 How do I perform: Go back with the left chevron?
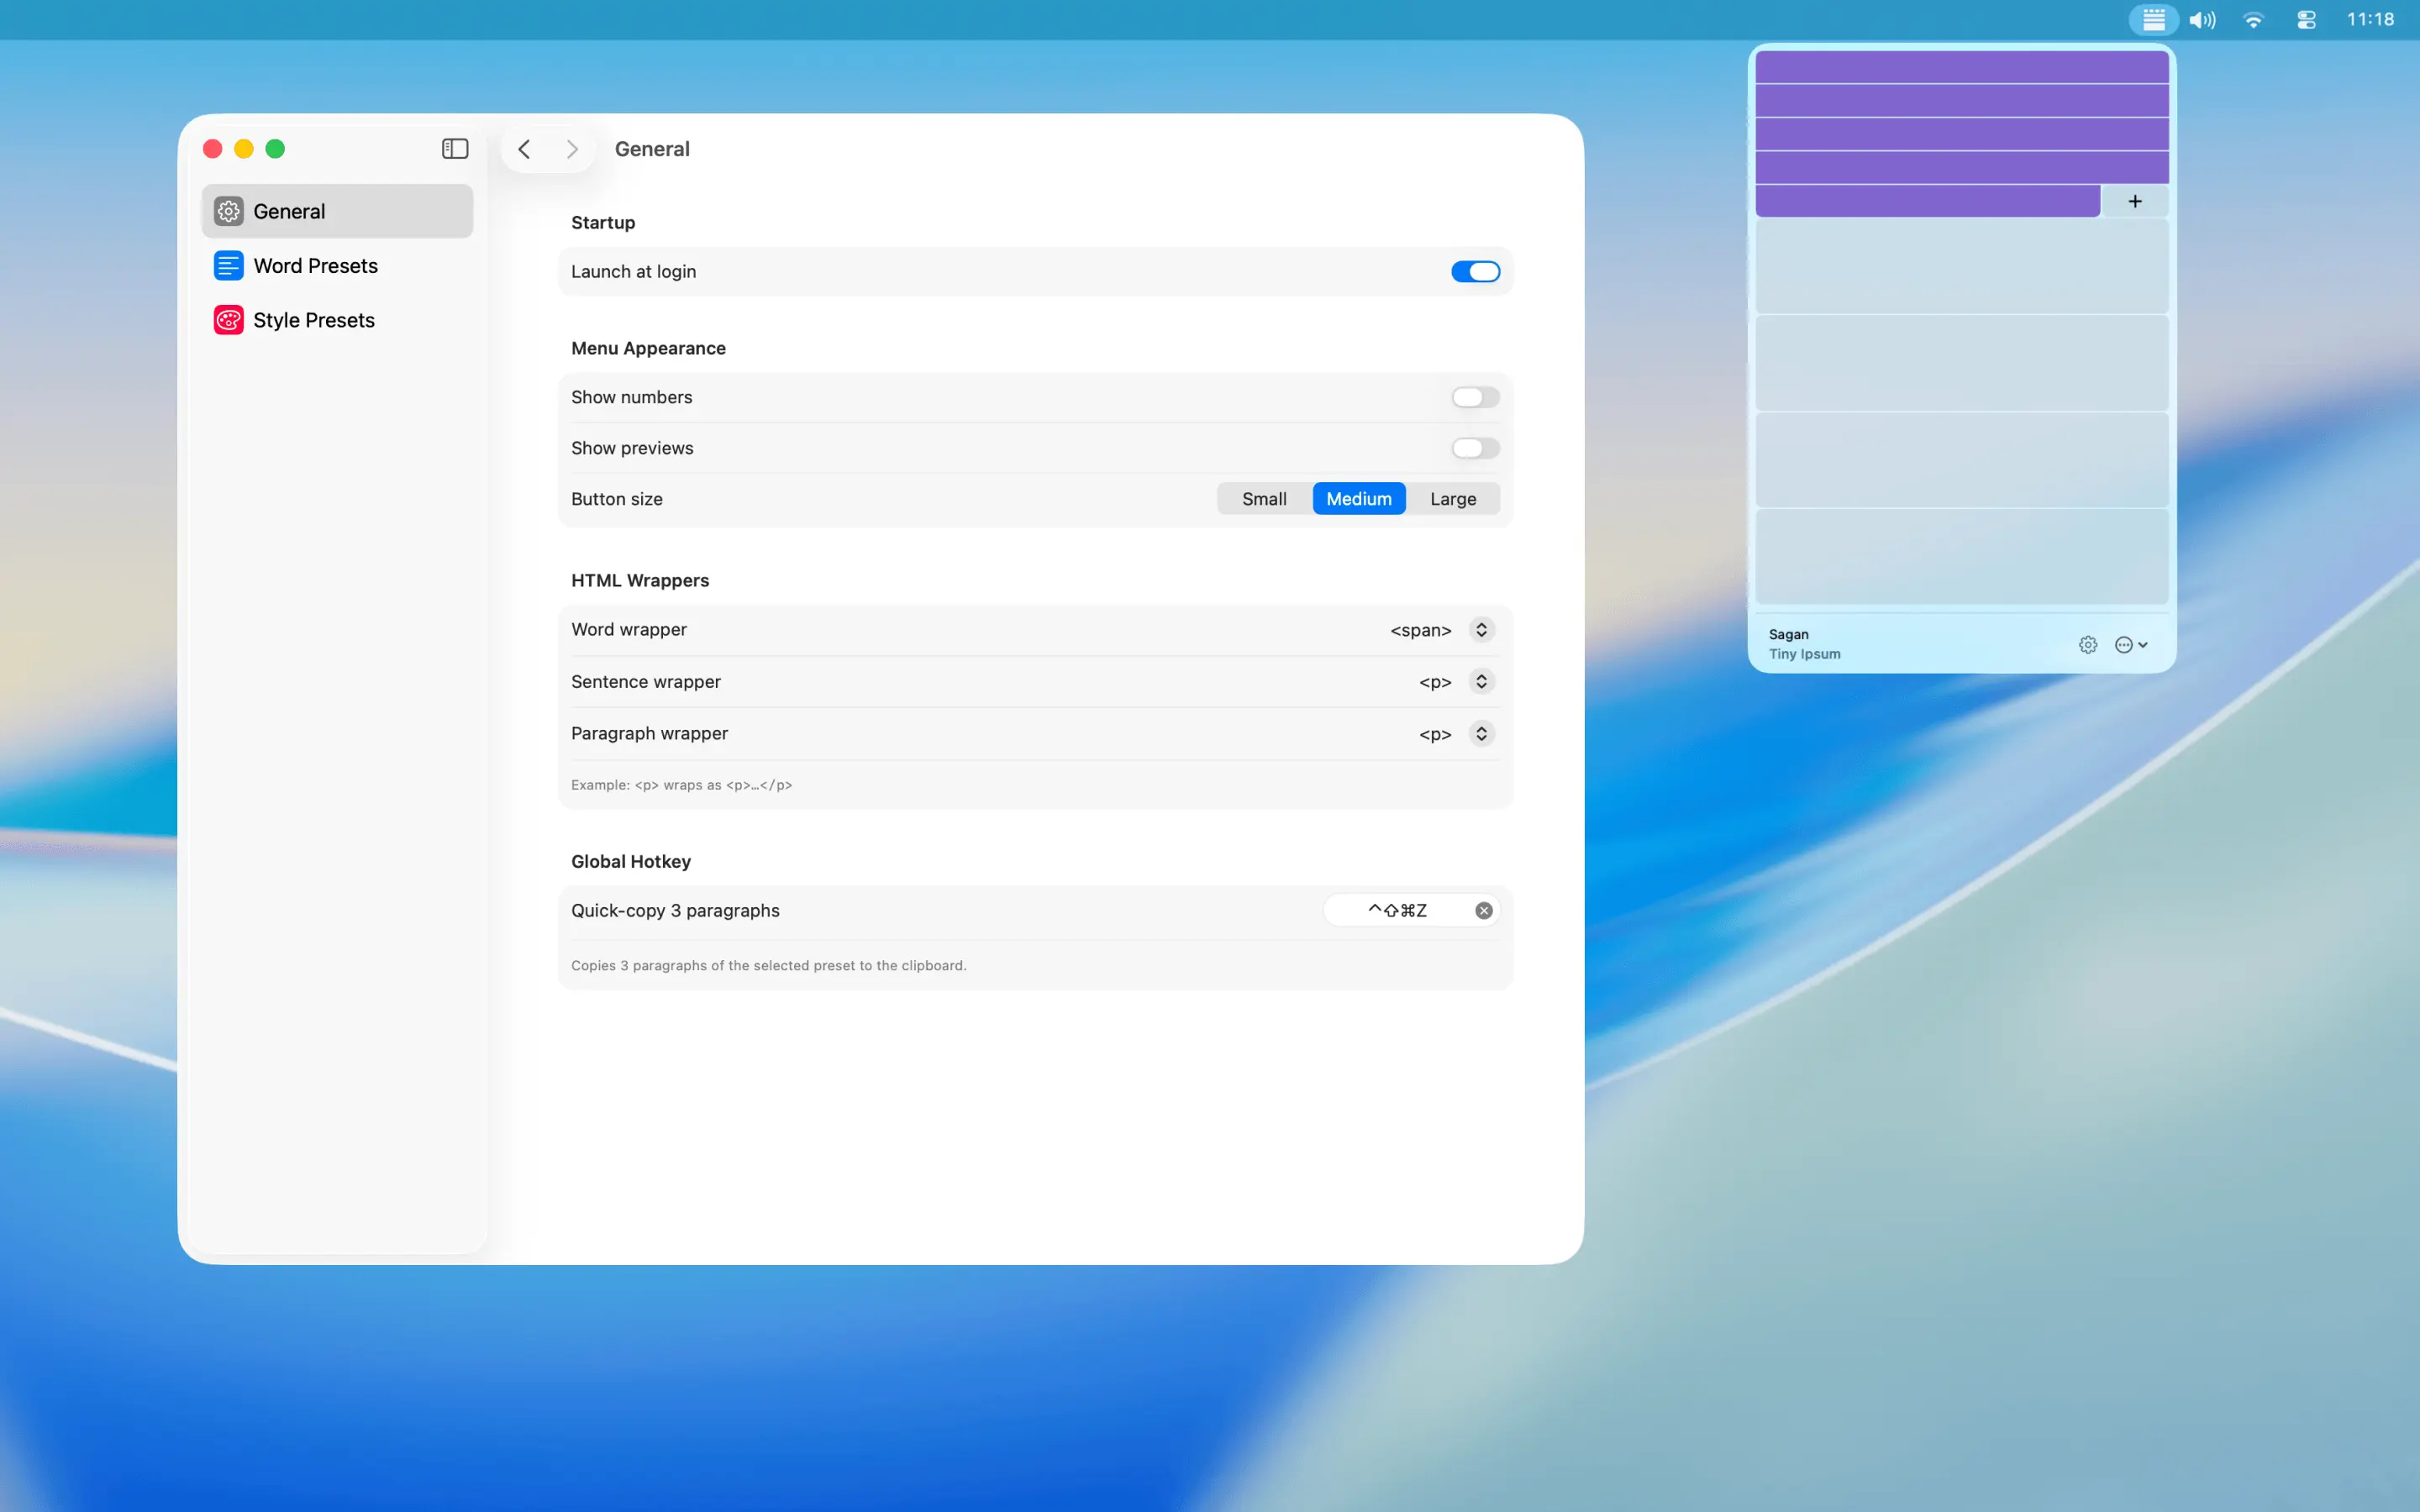524,149
